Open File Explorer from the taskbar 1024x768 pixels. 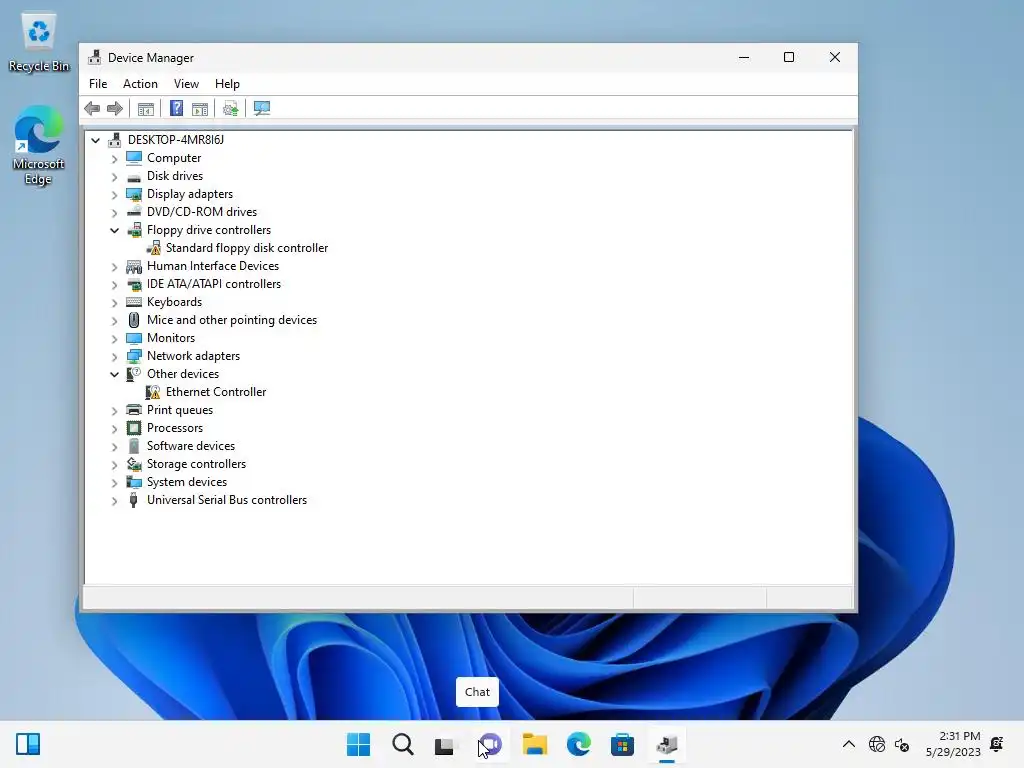click(x=535, y=744)
